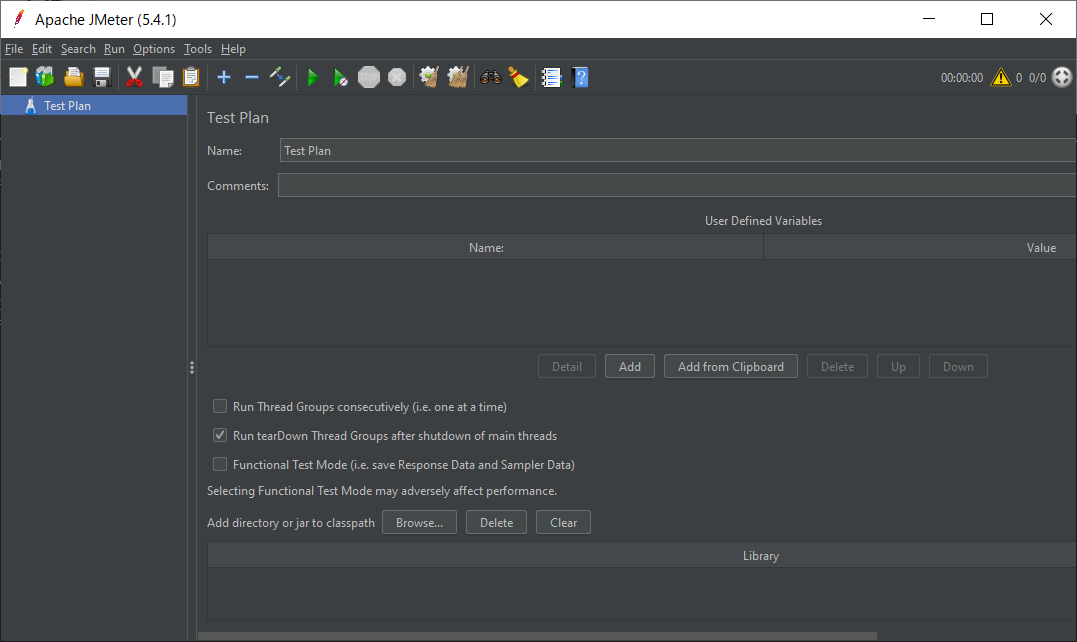Click the 00:00:00 elapsed time text

click(x=962, y=78)
